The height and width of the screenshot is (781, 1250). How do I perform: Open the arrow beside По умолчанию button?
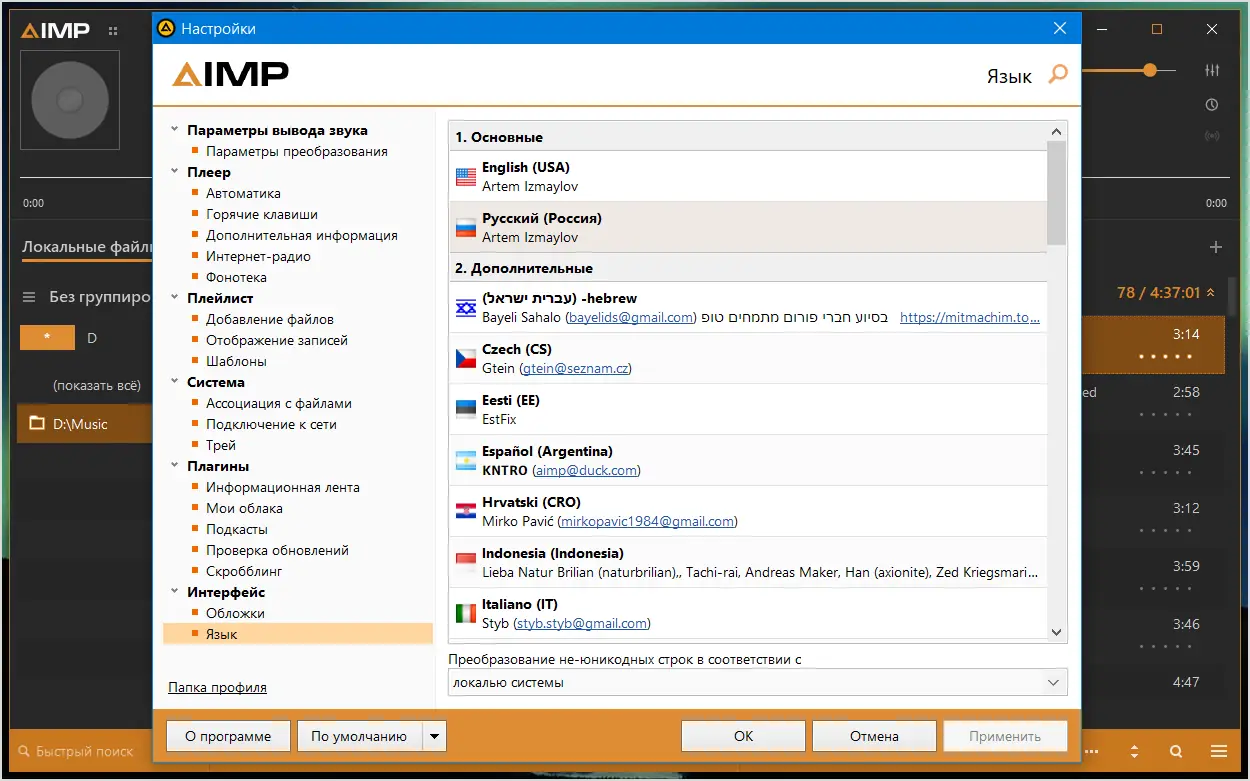pos(434,736)
